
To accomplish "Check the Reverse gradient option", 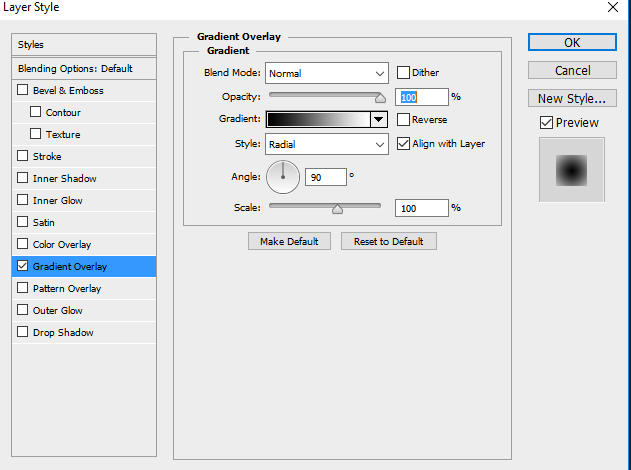I will pyautogui.click(x=403, y=120).
